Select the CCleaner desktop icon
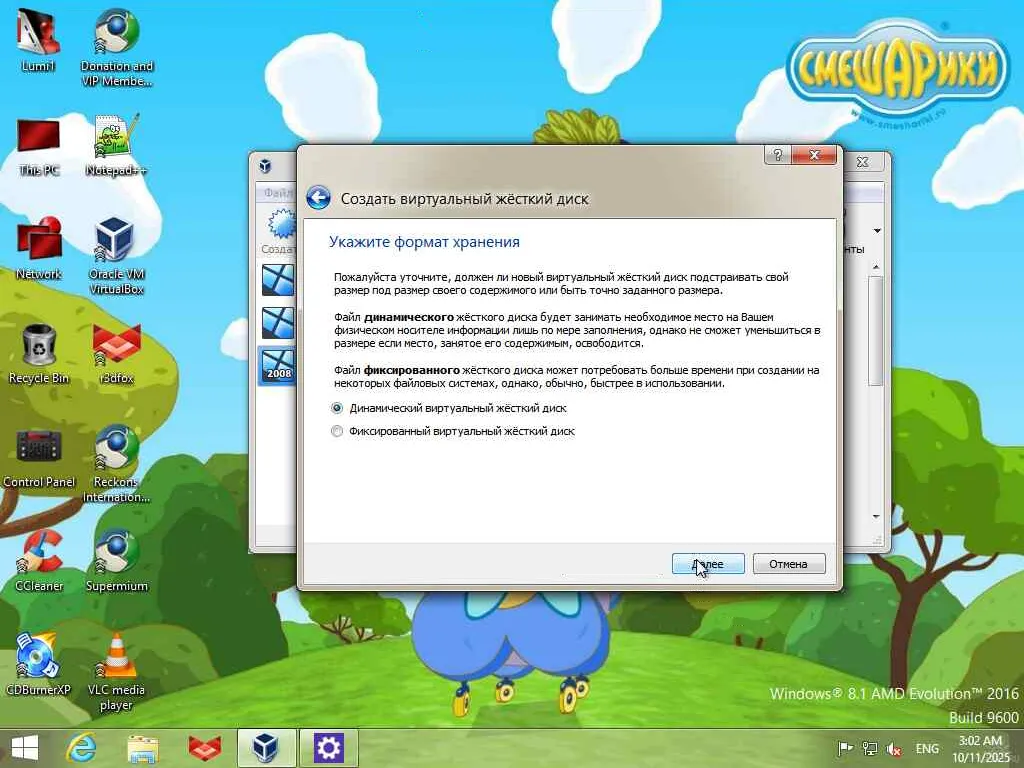Image resolution: width=1024 pixels, height=768 pixels. pos(39,561)
